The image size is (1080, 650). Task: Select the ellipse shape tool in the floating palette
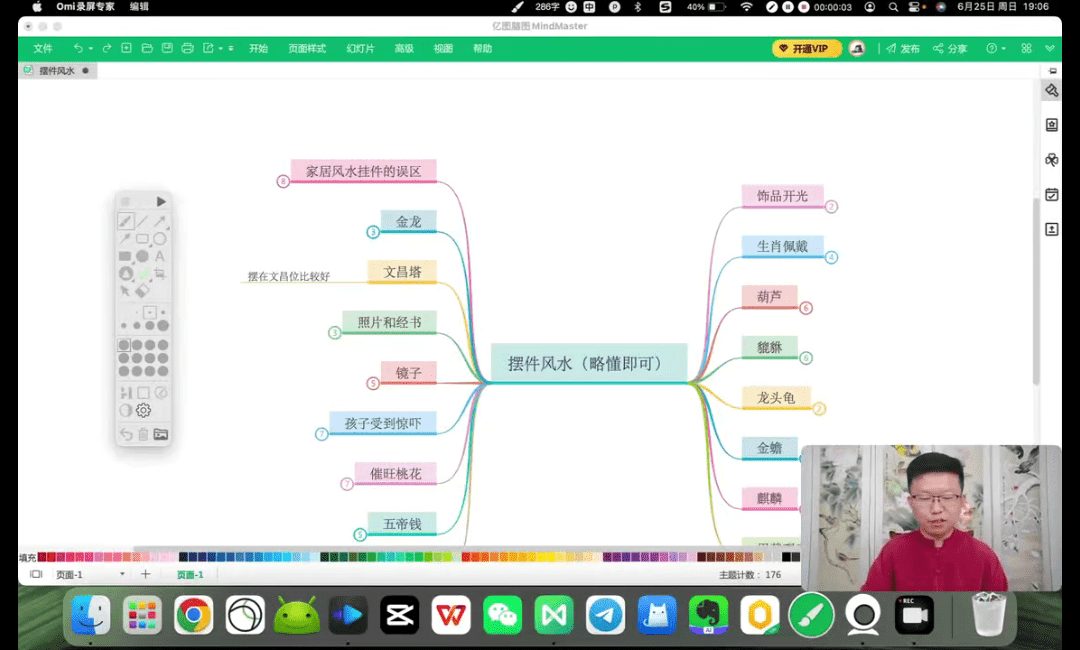click(159, 239)
